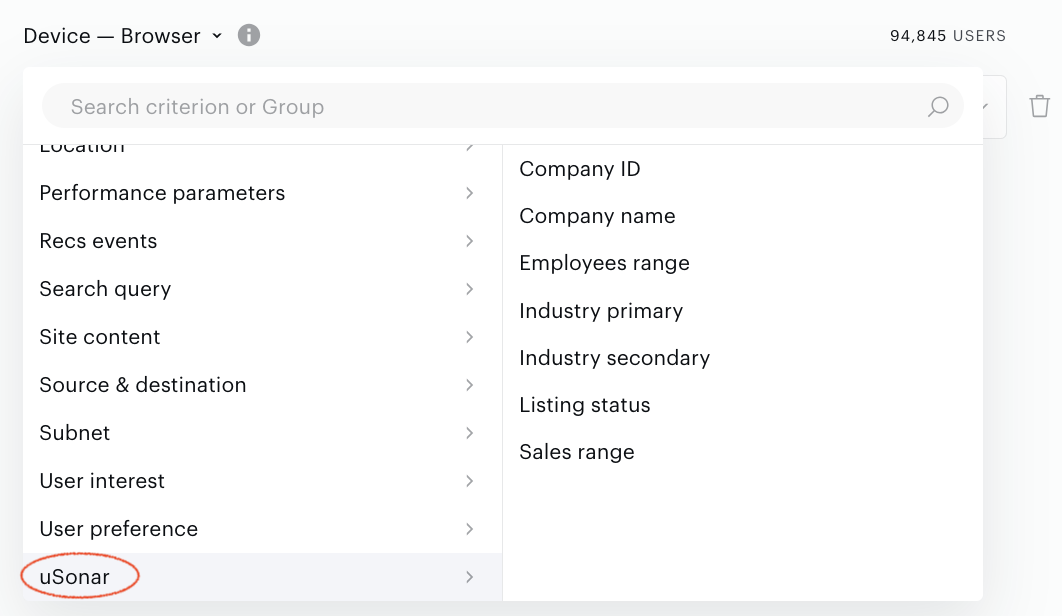Open the Device — Browser dropdown
Viewport: 1062px width, 616px height.
click(123, 35)
